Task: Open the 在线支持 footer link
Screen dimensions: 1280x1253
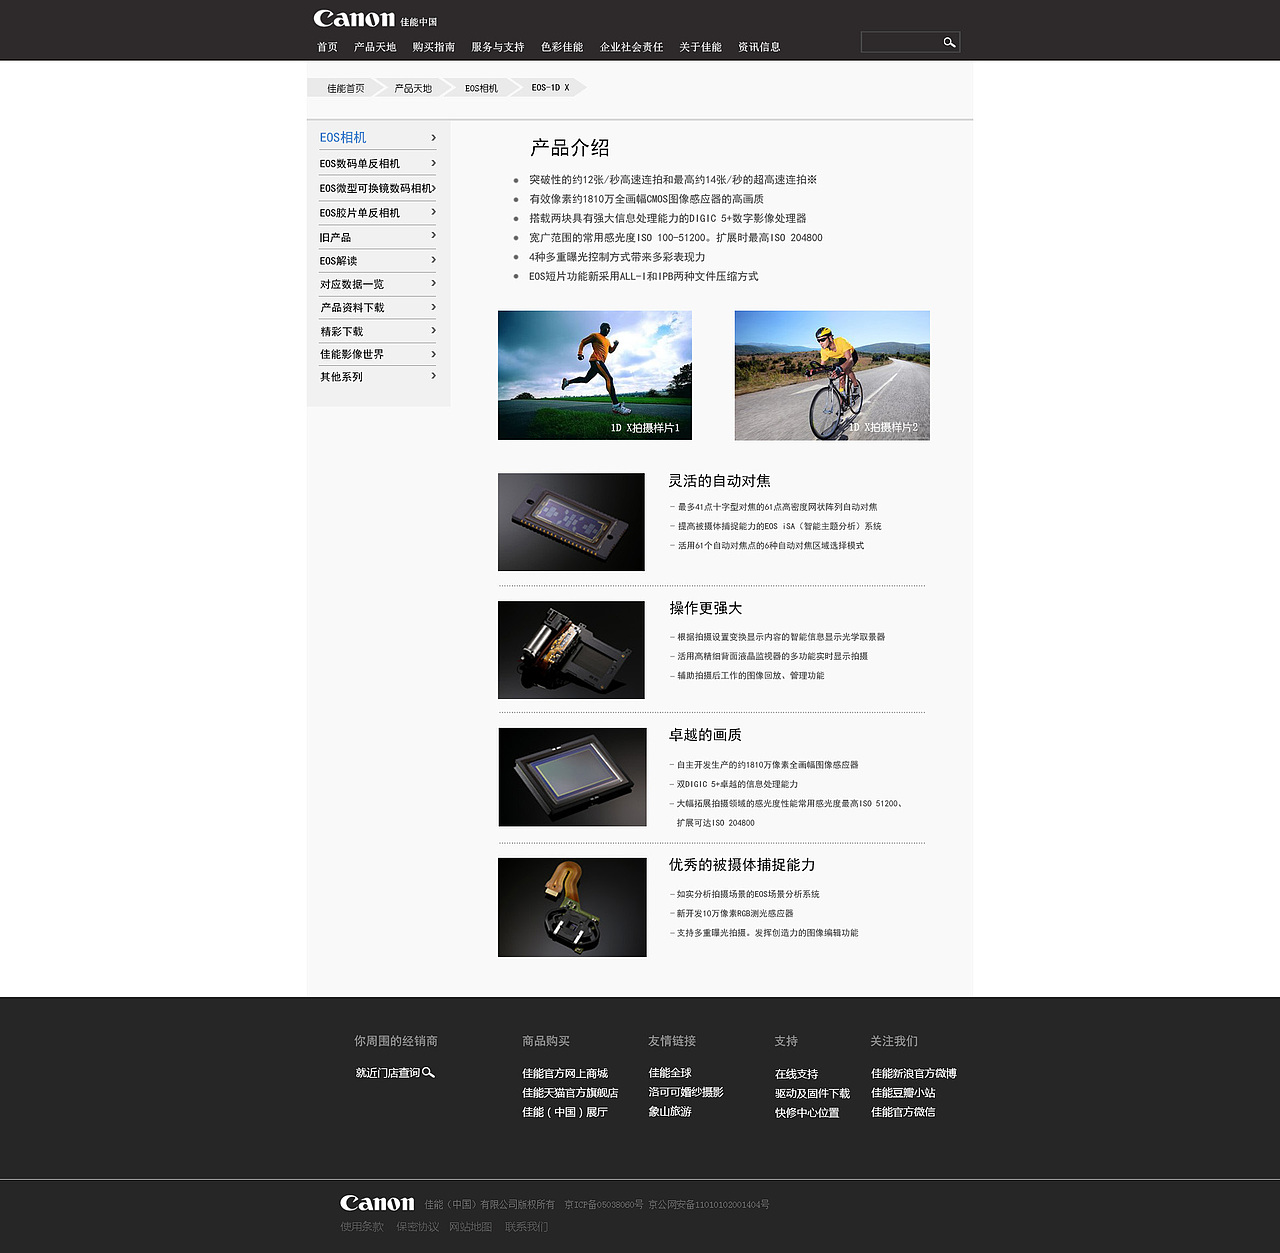Action: 796,1074
